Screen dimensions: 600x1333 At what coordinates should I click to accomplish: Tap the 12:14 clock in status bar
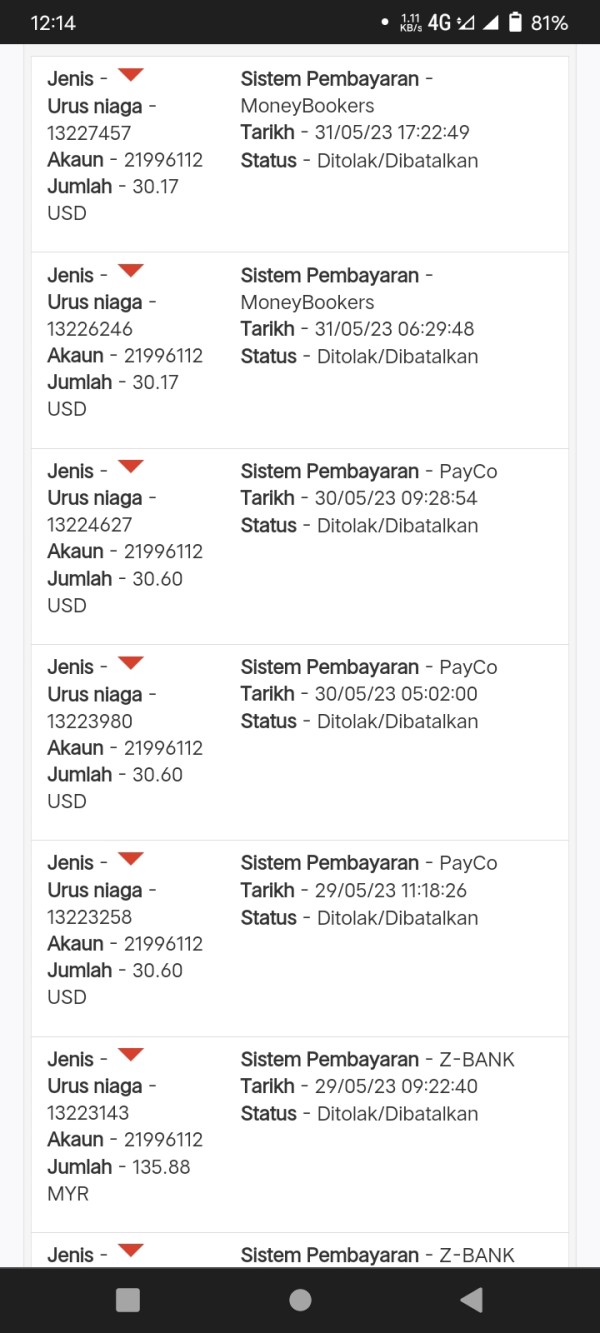click(53, 23)
